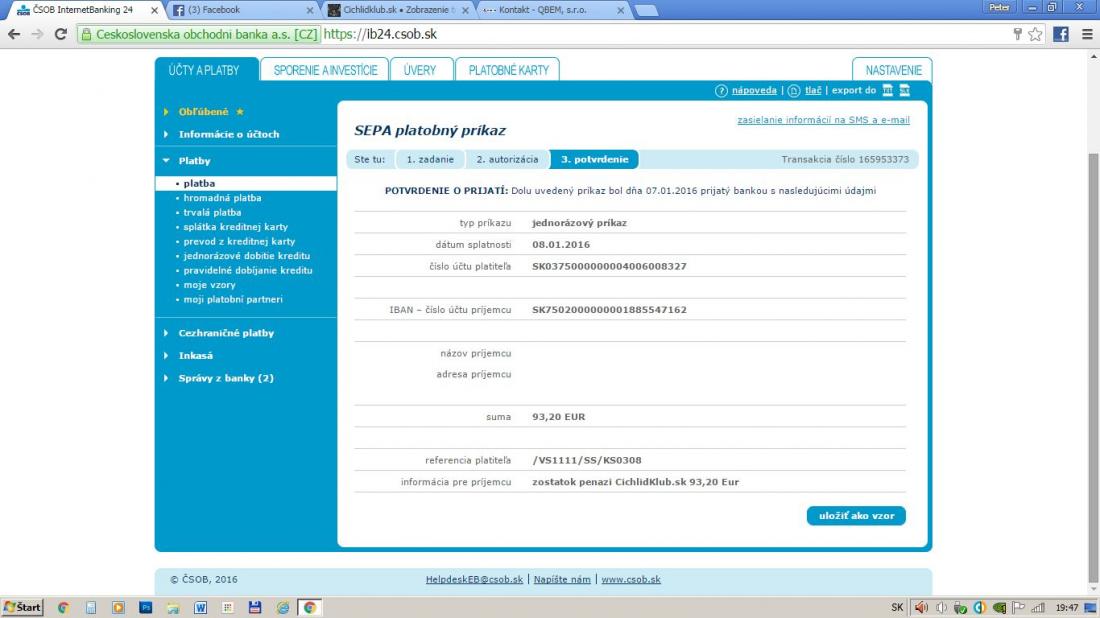1100x618 pixels.
Task: Open www.csob.sk footer link
Action: click(631, 579)
